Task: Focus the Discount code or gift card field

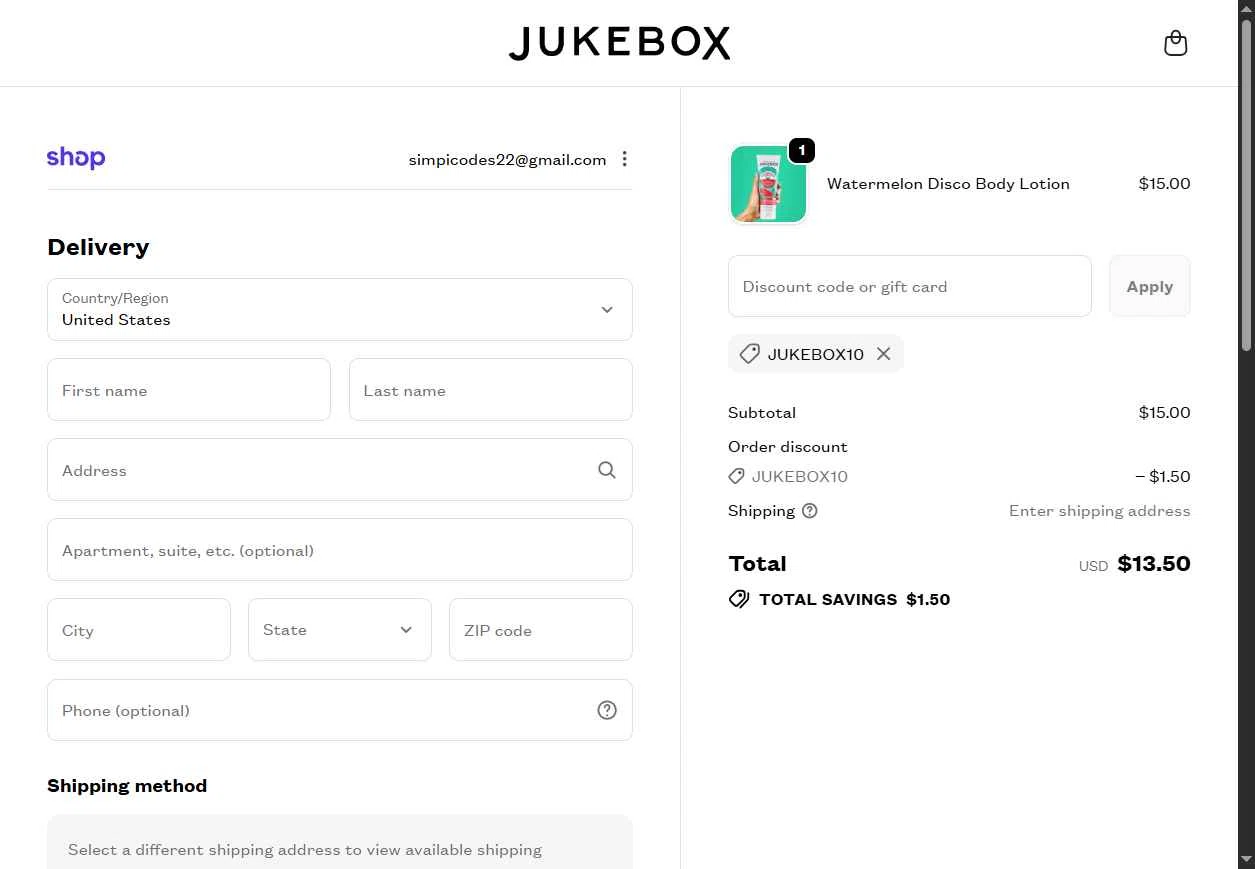Action: click(910, 286)
